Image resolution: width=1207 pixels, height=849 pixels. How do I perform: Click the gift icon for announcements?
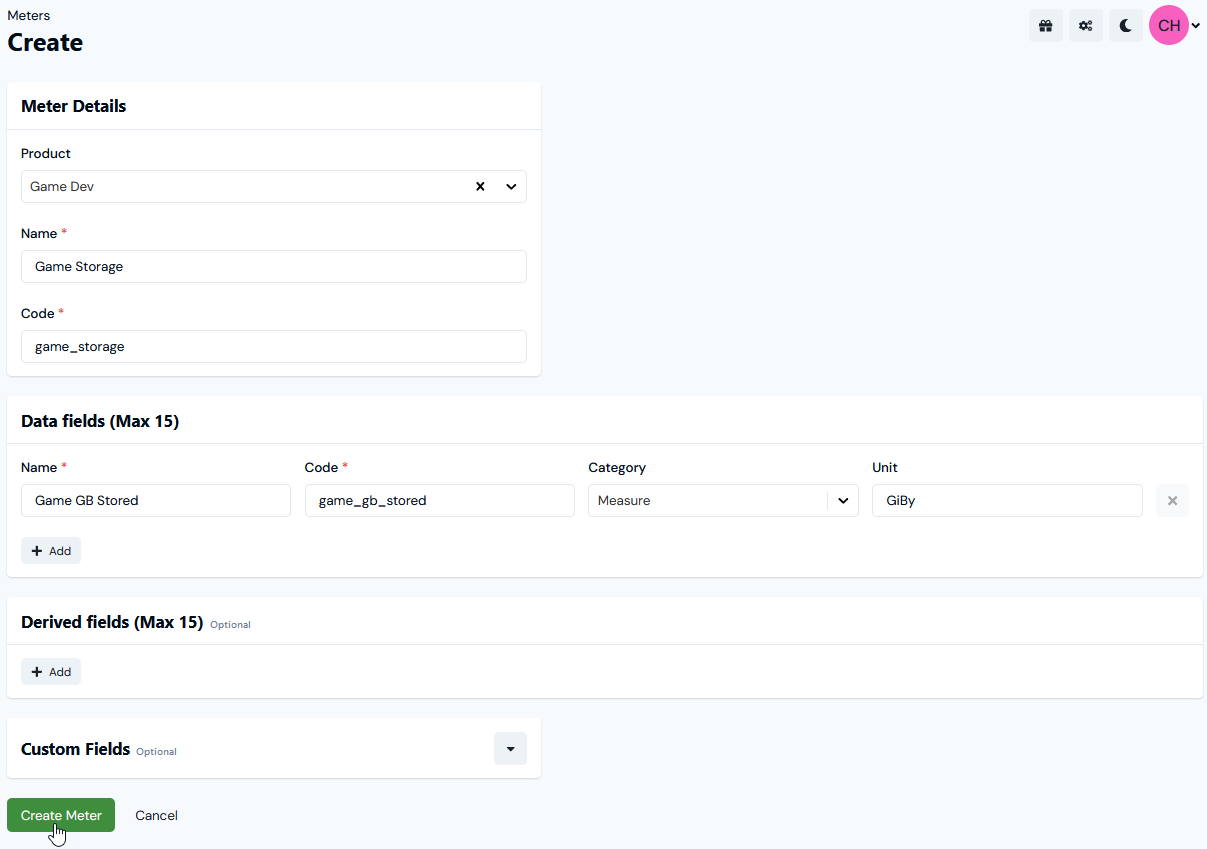(x=1045, y=25)
